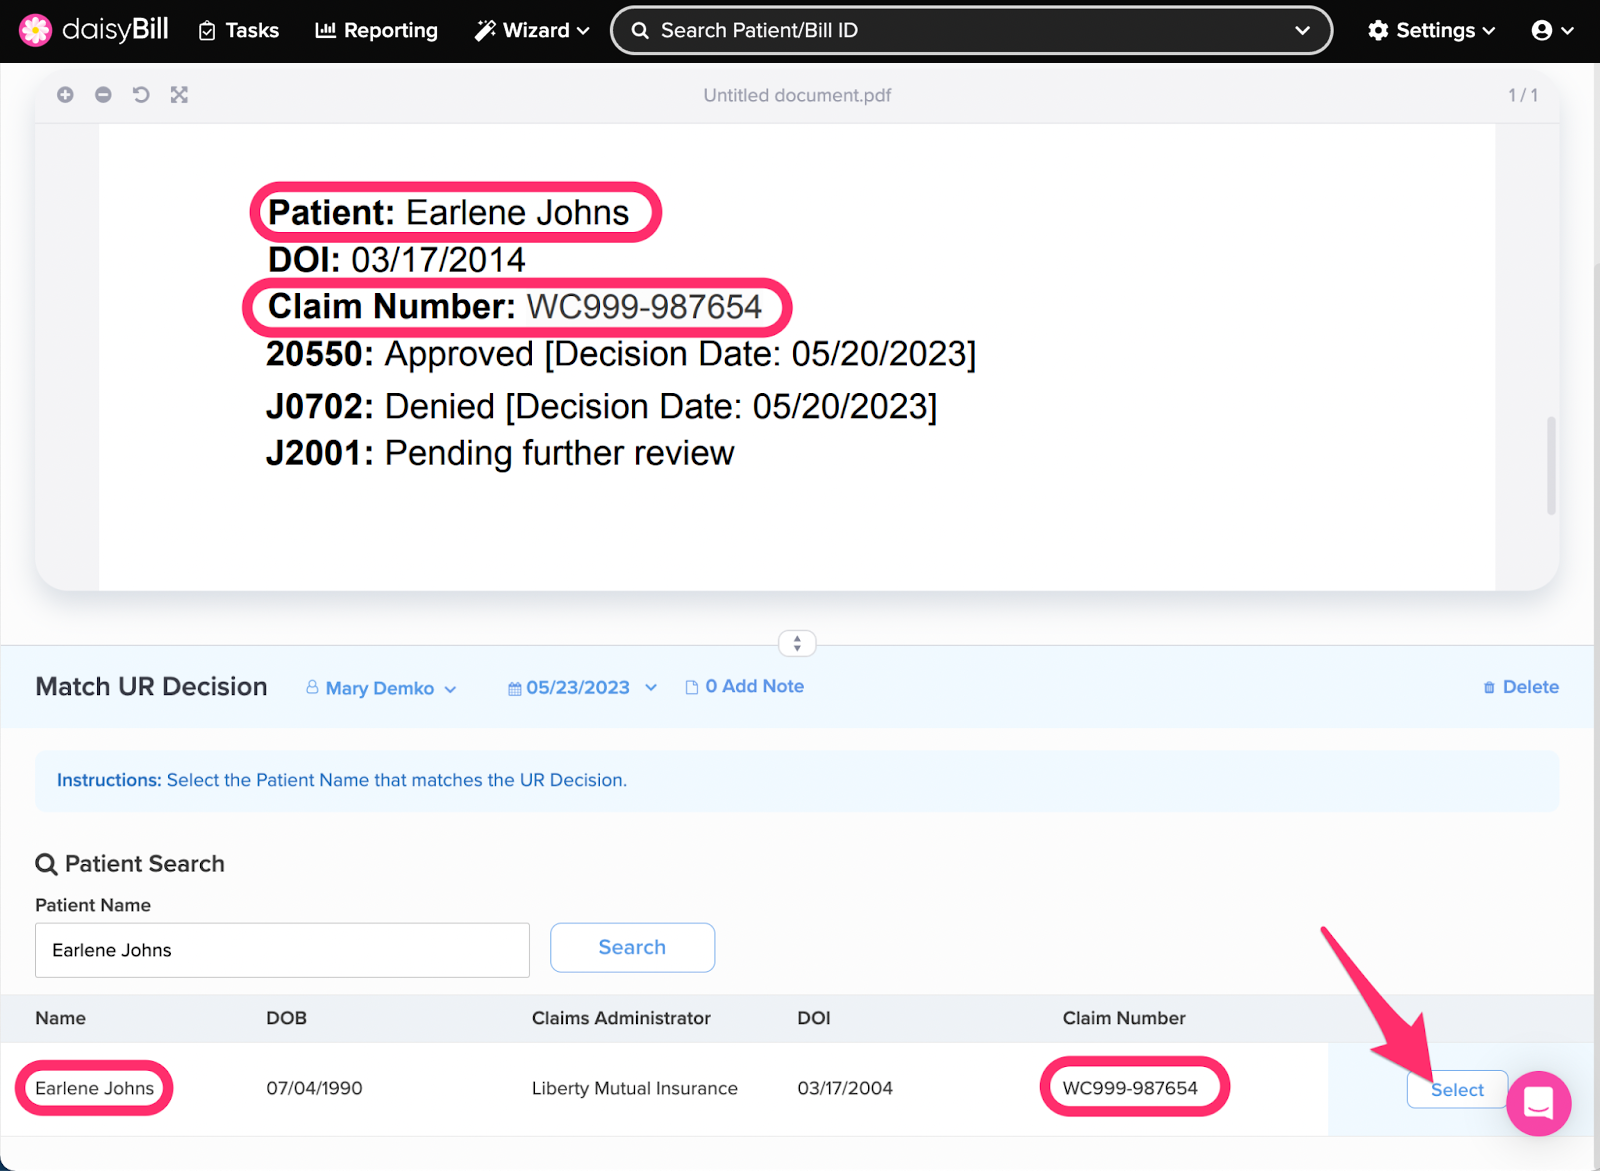The image size is (1600, 1171).
Task: Click the Search button for patient
Action: click(632, 947)
